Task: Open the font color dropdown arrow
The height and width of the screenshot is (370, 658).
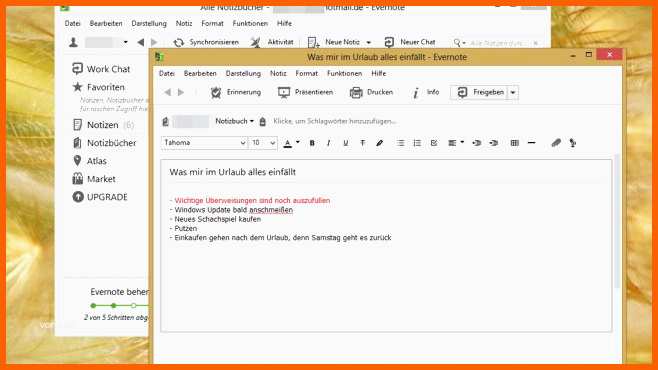Action: coord(298,143)
